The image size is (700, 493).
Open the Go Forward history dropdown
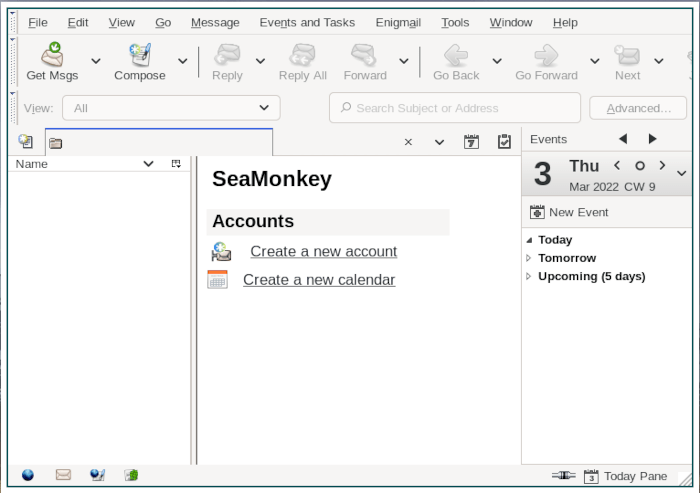point(595,61)
